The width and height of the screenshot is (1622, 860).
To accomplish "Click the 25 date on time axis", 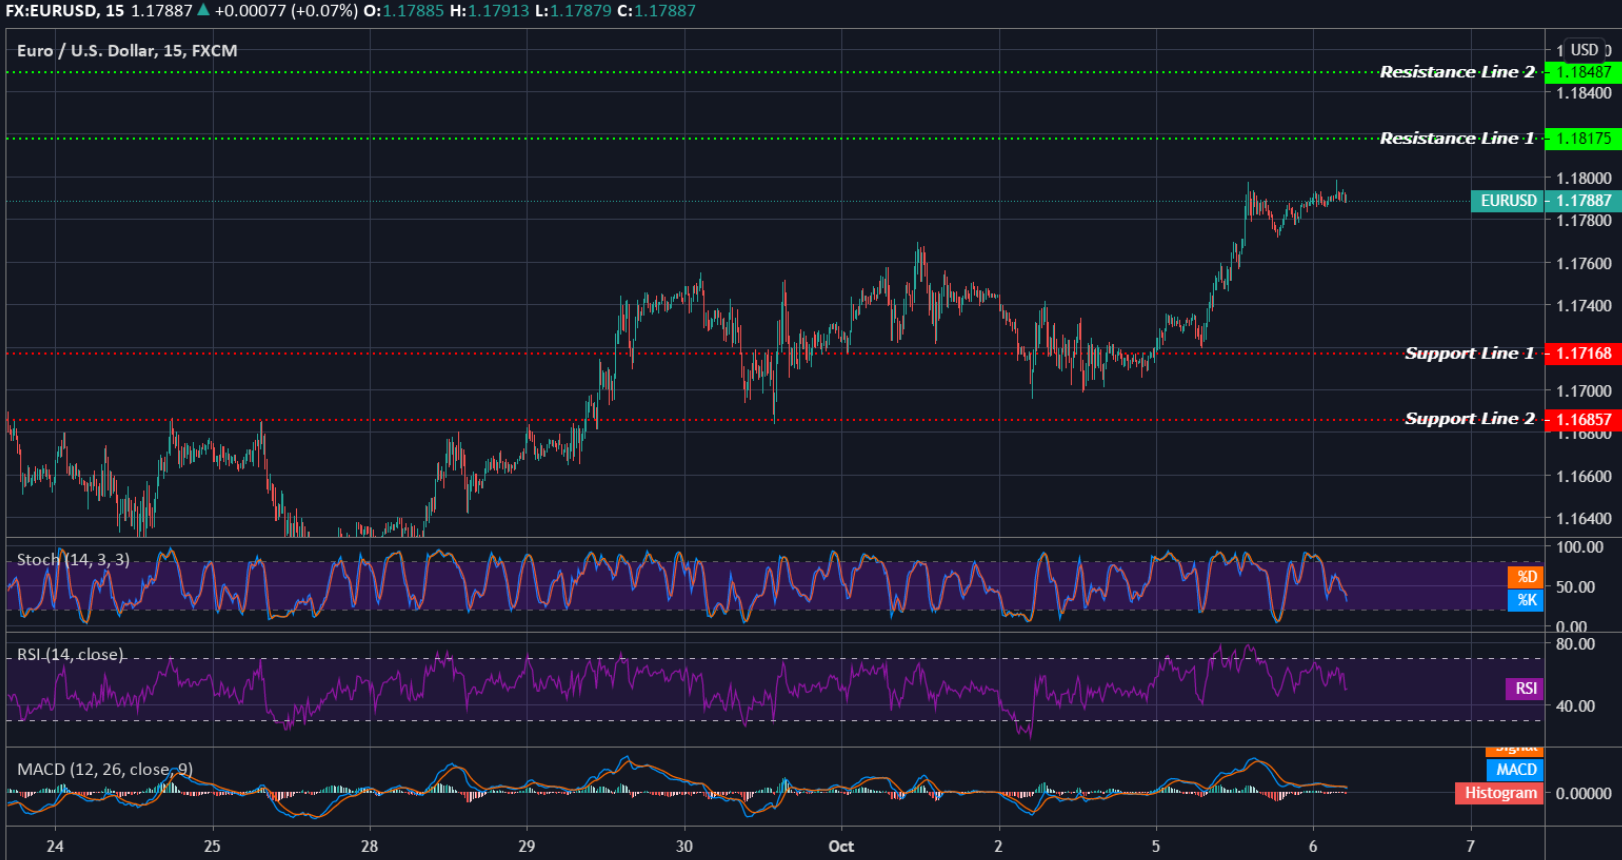I will point(212,846).
